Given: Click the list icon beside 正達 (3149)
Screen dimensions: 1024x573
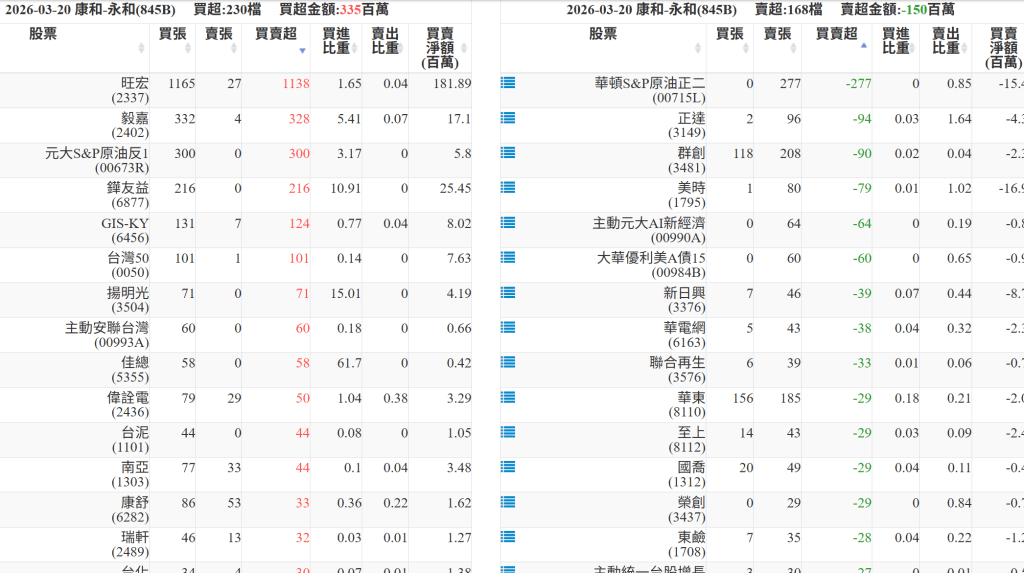Looking at the screenshot, I should [x=508, y=118].
